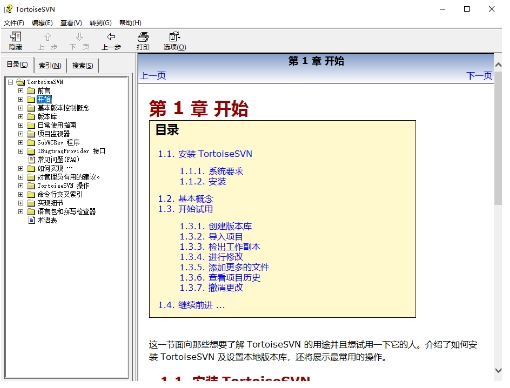Click the page icon beside 常见问题(FAQ)
Viewport: 510px width, 388px height.
point(31,160)
